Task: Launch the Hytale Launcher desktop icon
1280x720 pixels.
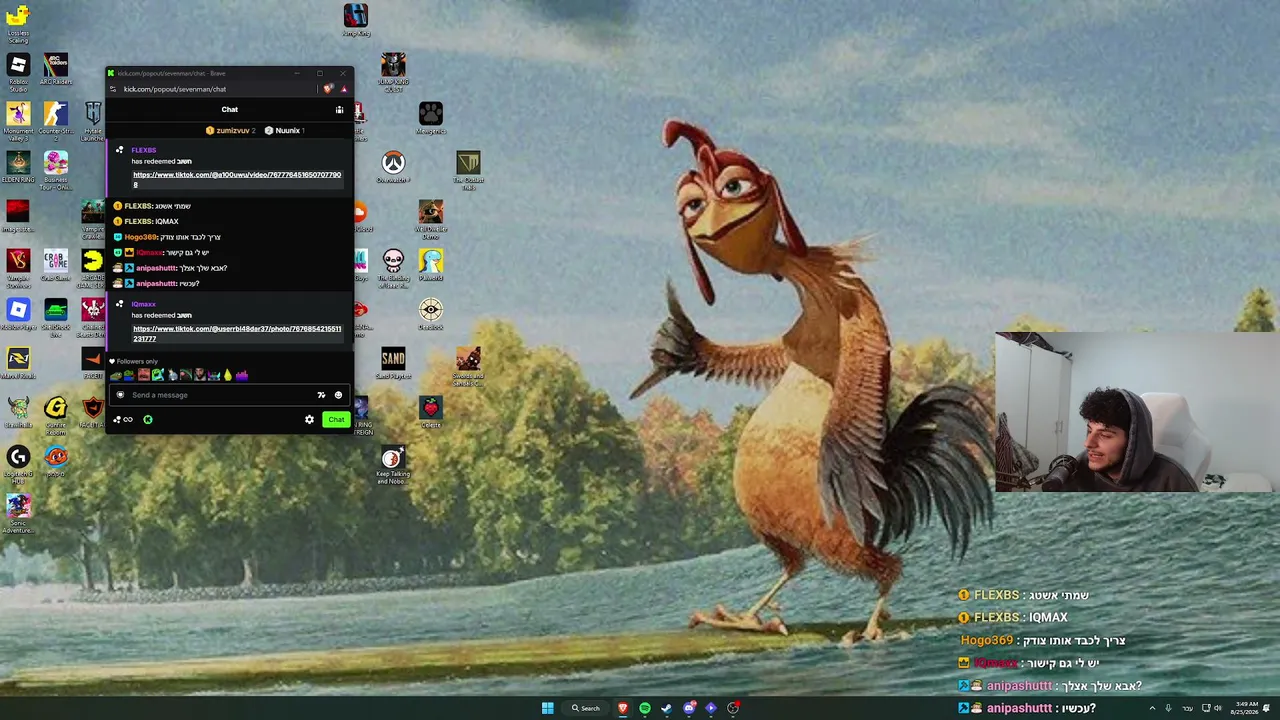Action: pos(92,121)
